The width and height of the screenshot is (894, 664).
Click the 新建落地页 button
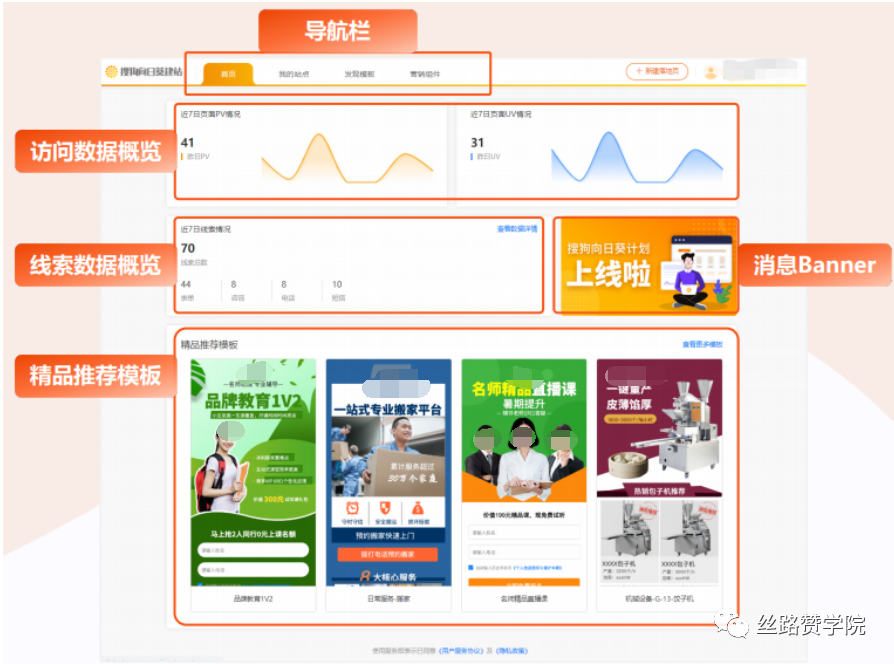657,71
